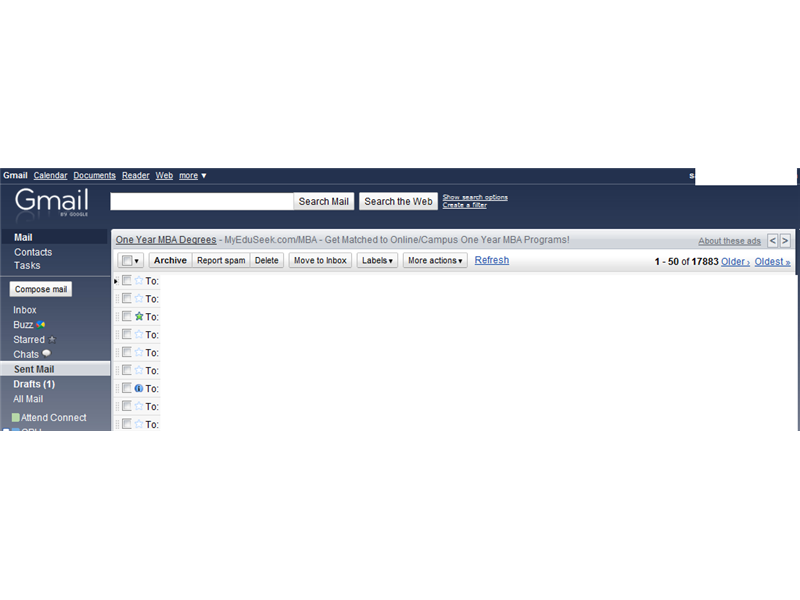
Task: Show next ad with right arrow
Action: click(785, 240)
